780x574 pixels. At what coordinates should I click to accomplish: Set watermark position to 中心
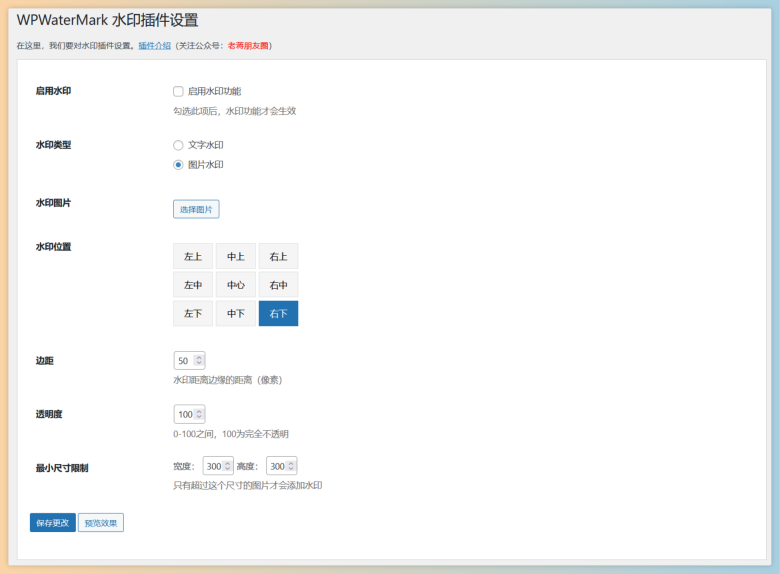(236, 285)
